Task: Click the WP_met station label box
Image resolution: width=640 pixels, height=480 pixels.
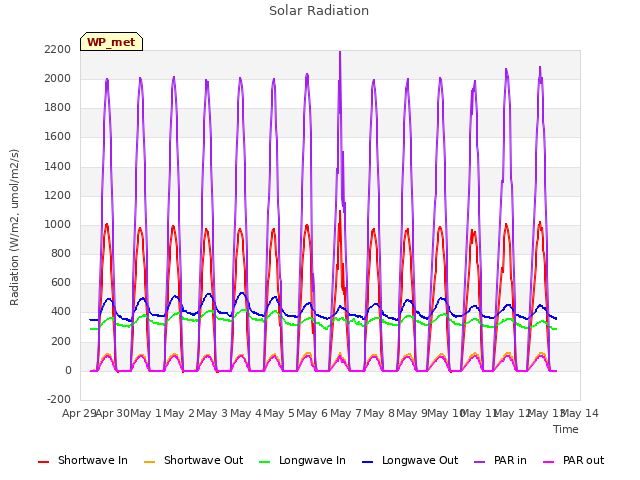Action: tap(111, 42)
